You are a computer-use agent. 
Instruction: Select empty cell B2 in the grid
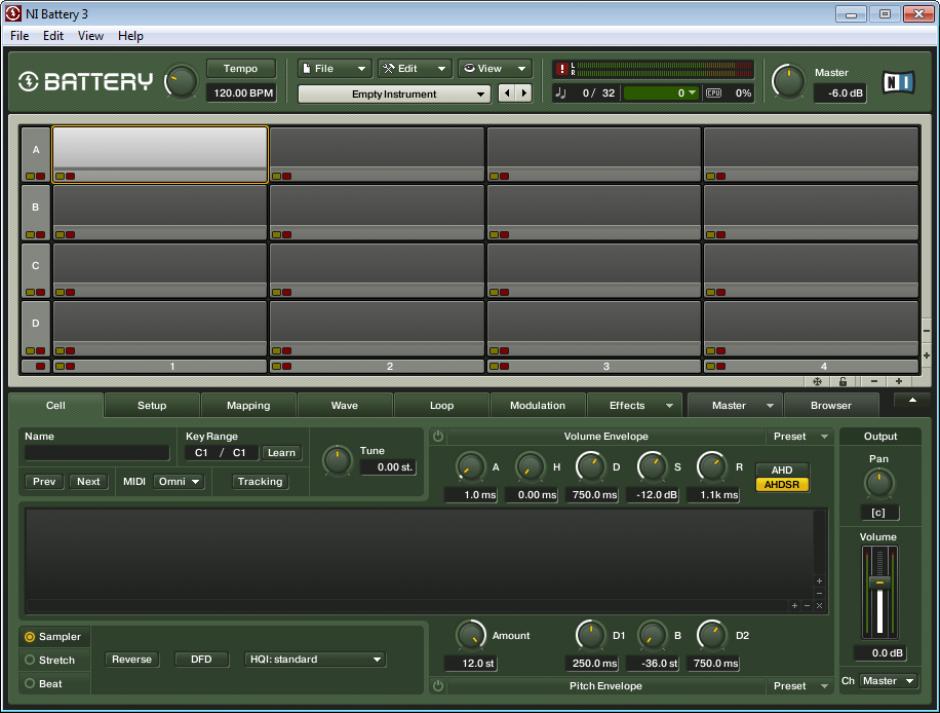[x=376, y=212]
